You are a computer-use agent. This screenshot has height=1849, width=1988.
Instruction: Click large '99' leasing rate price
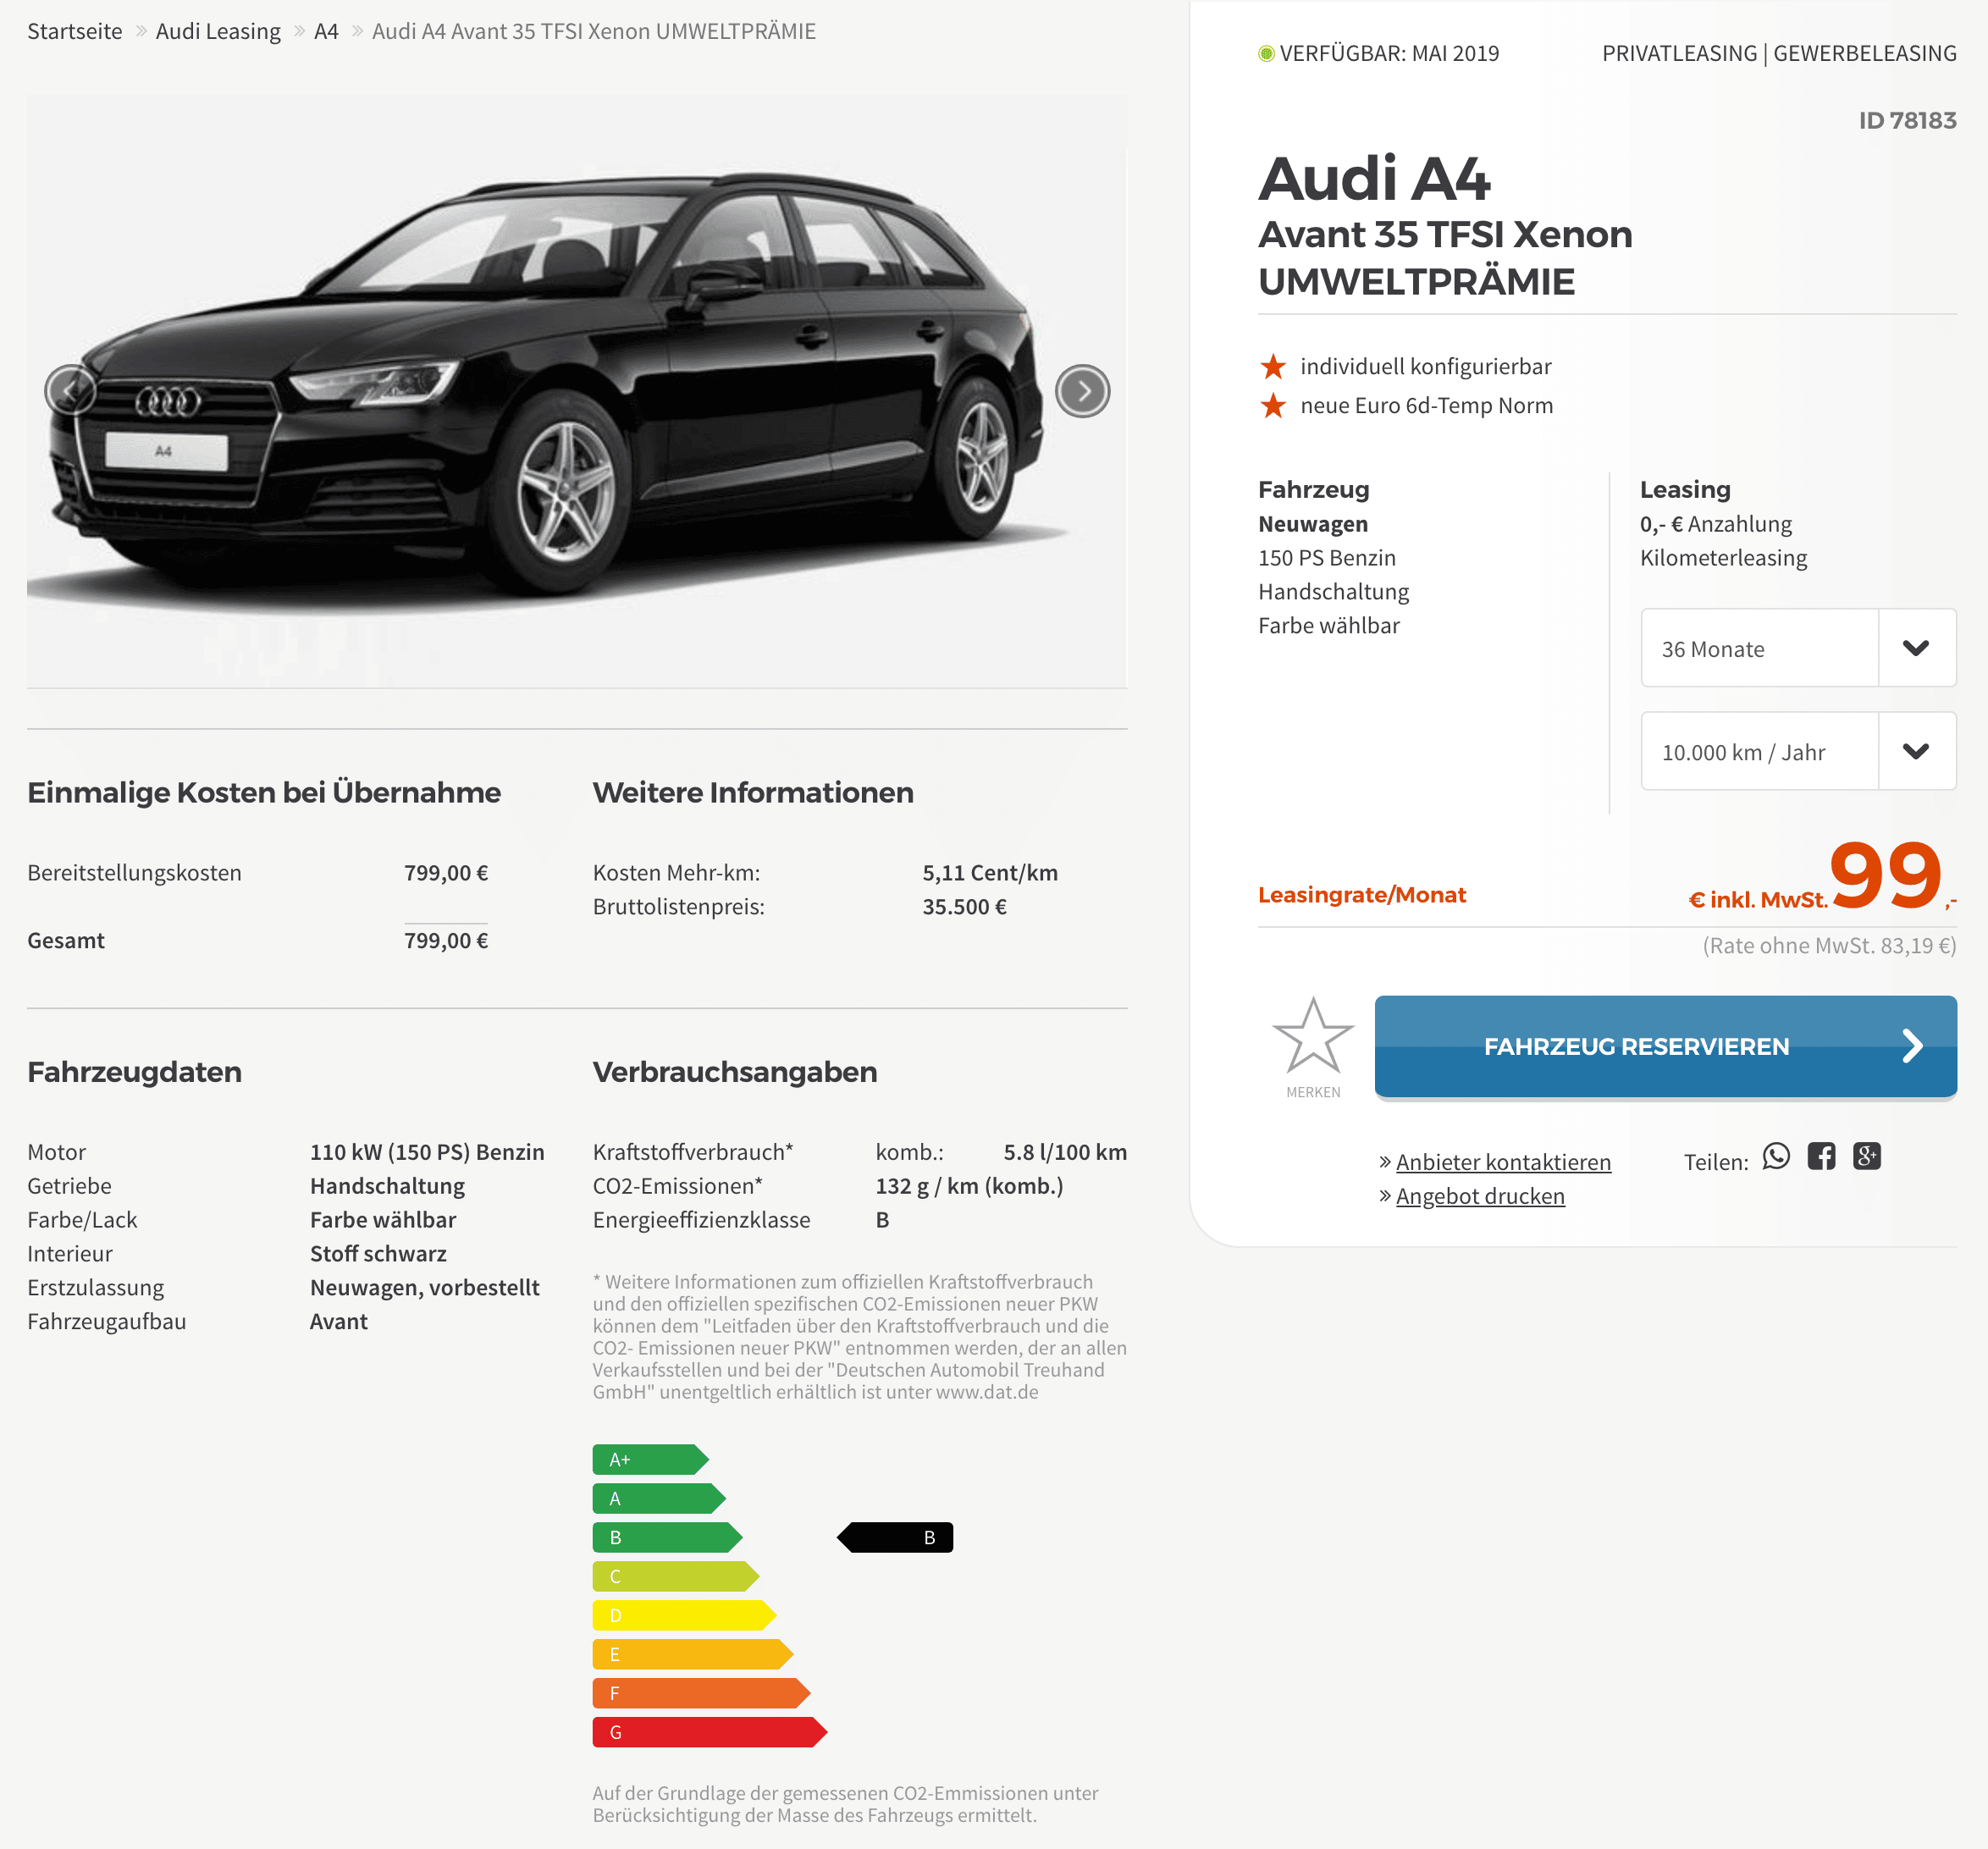1885,874
